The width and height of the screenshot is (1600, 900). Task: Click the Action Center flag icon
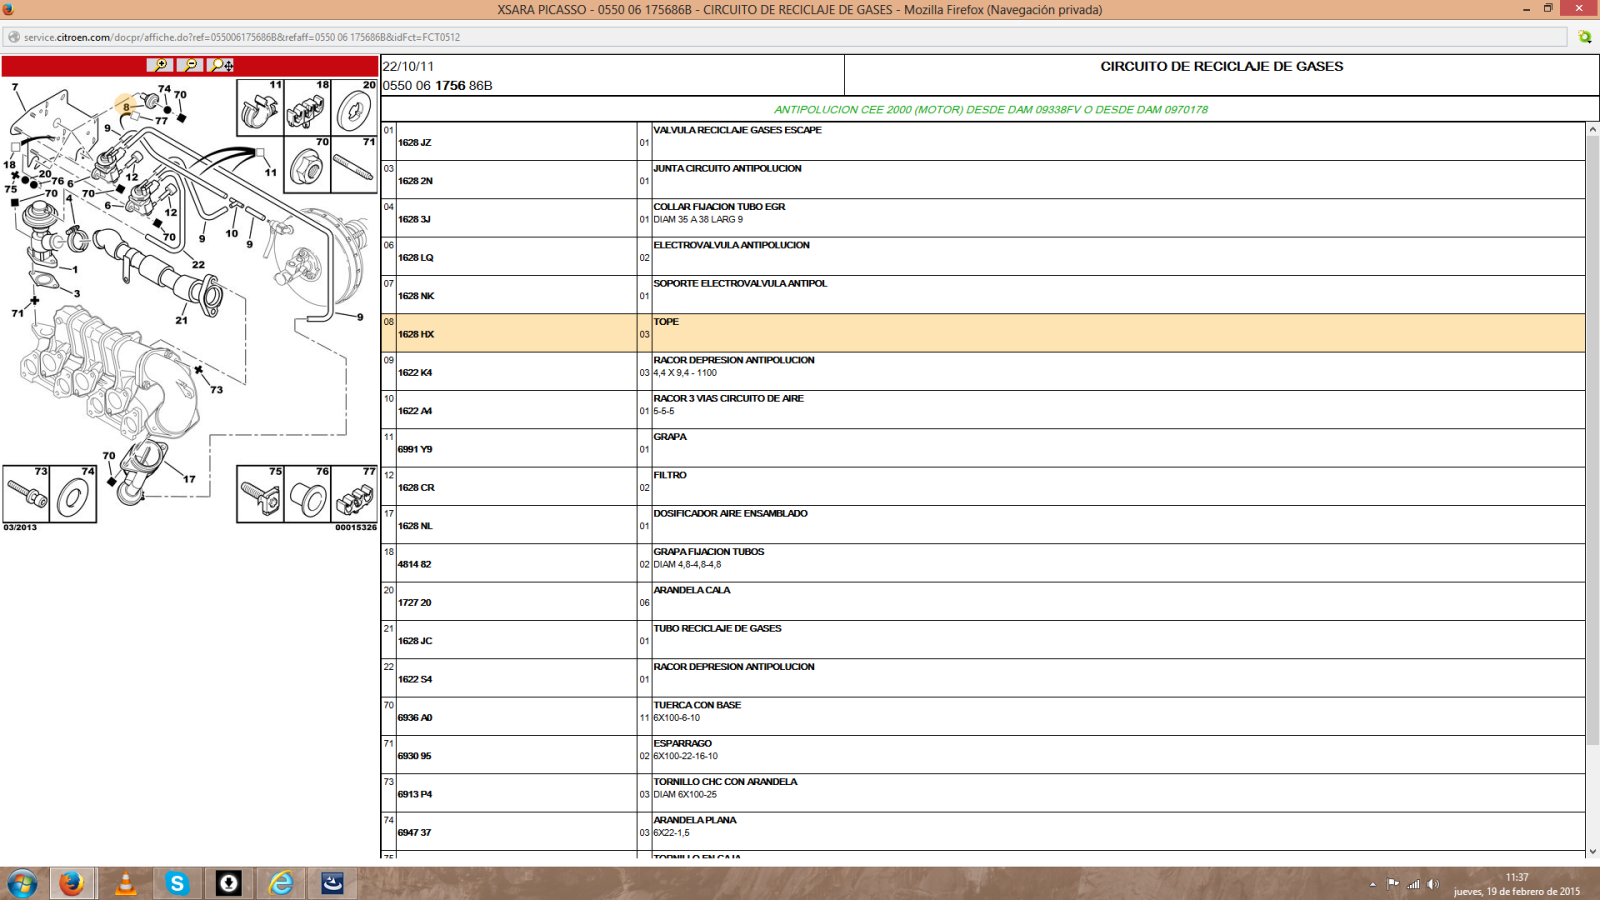click(x=1393, y=884)
